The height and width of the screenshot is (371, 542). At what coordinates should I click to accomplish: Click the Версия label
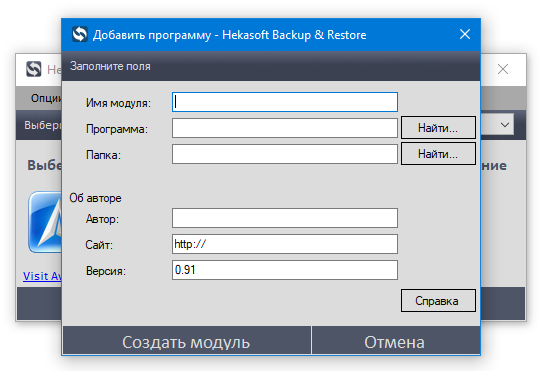coord(106,271)
